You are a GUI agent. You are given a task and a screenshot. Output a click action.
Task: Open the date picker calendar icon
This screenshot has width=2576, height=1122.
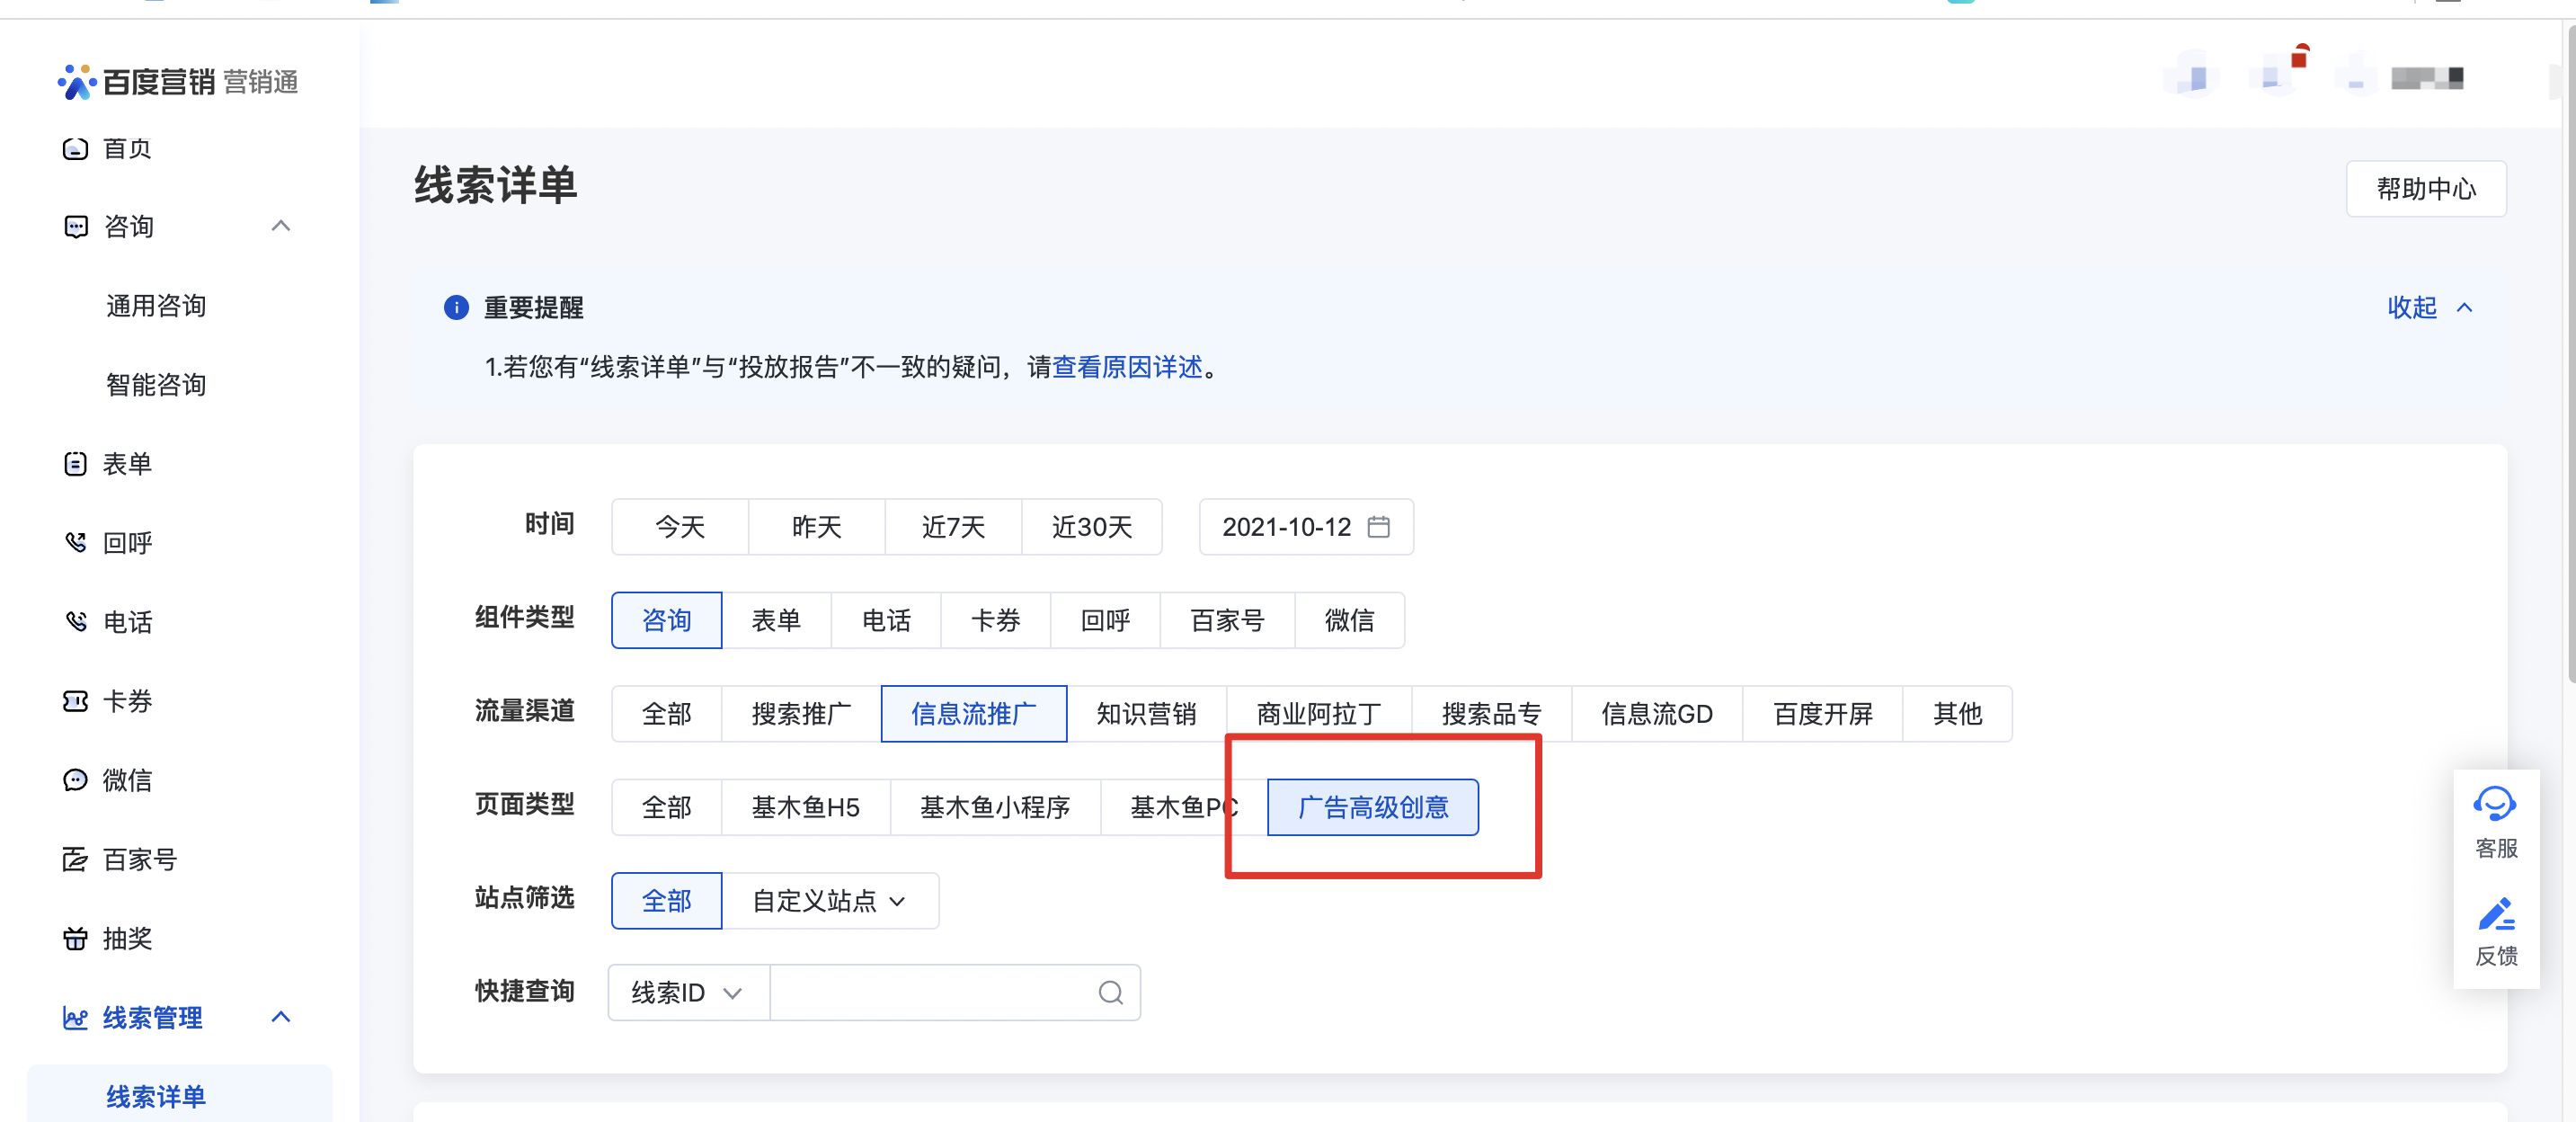pyautogui.click(x=1378, y=526)
